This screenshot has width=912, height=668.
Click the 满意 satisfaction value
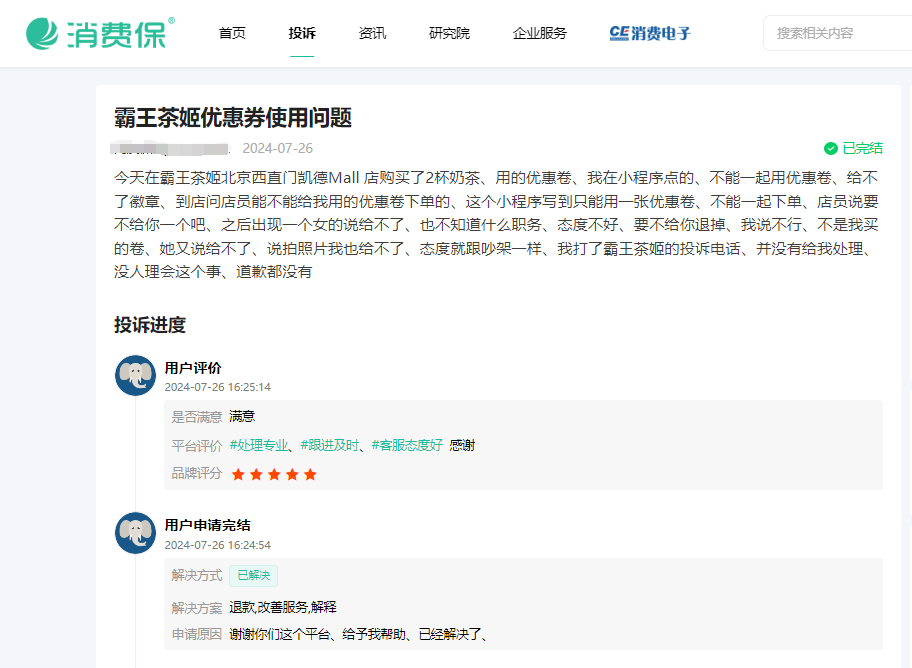(242, 417)
